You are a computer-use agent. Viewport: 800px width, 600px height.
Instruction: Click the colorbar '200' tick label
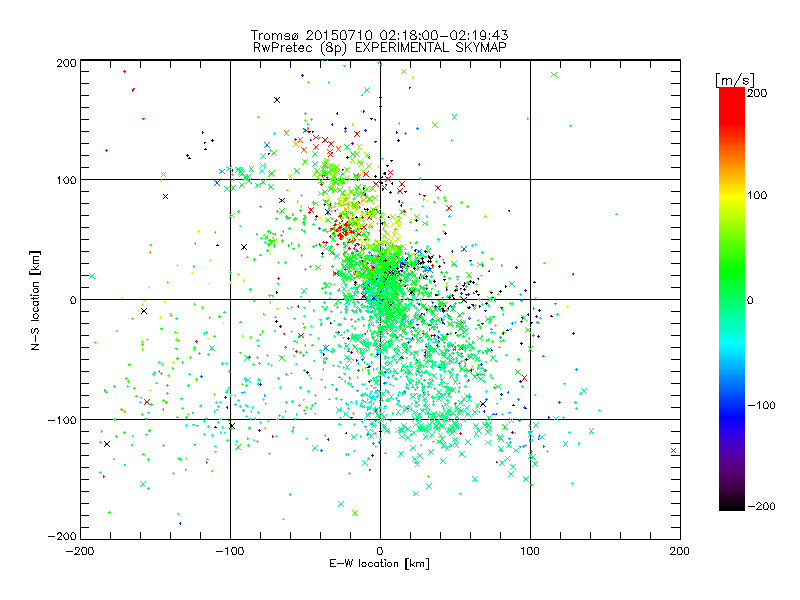click(x=757, y=93)
